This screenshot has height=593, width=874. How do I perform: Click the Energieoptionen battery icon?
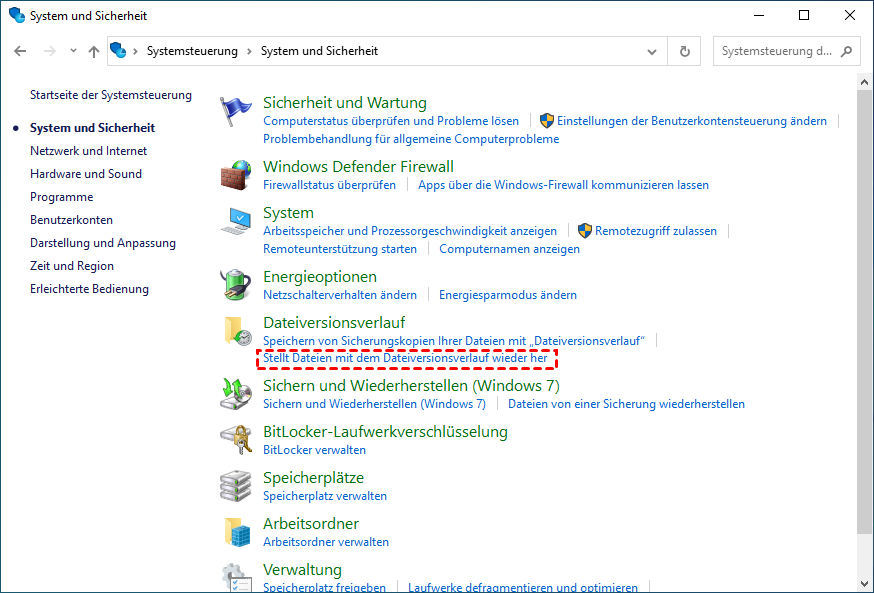(236, 285)
